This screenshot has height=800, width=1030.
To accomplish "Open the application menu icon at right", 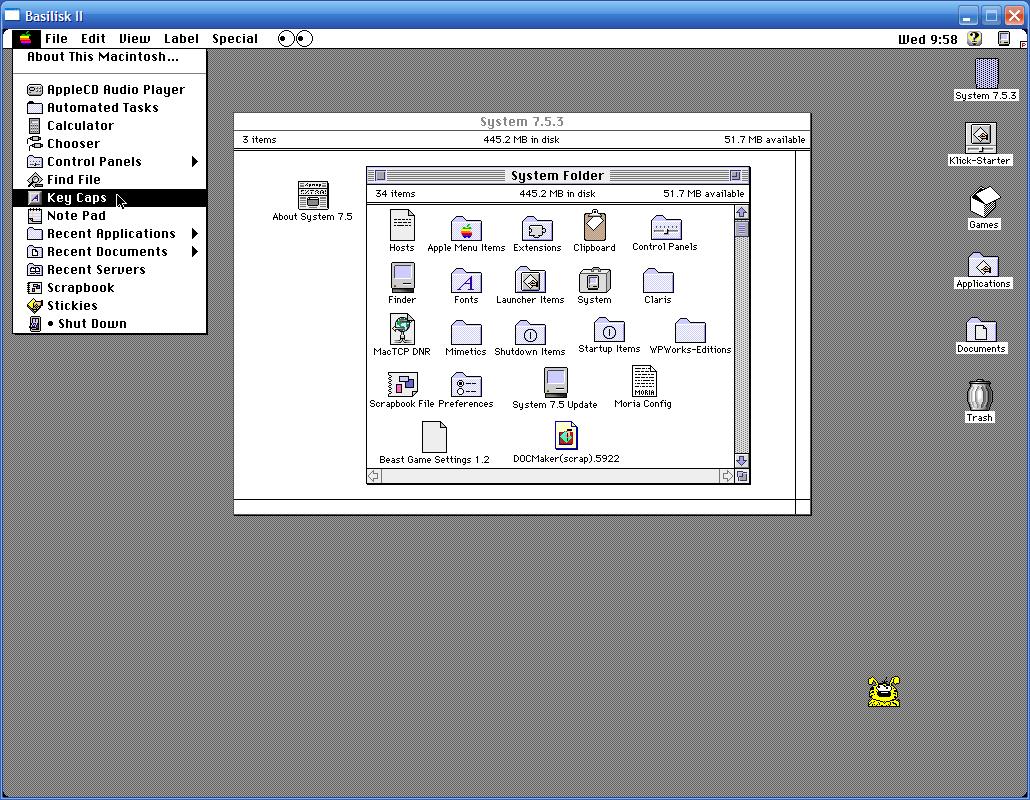I will (x=1004, y=39).
